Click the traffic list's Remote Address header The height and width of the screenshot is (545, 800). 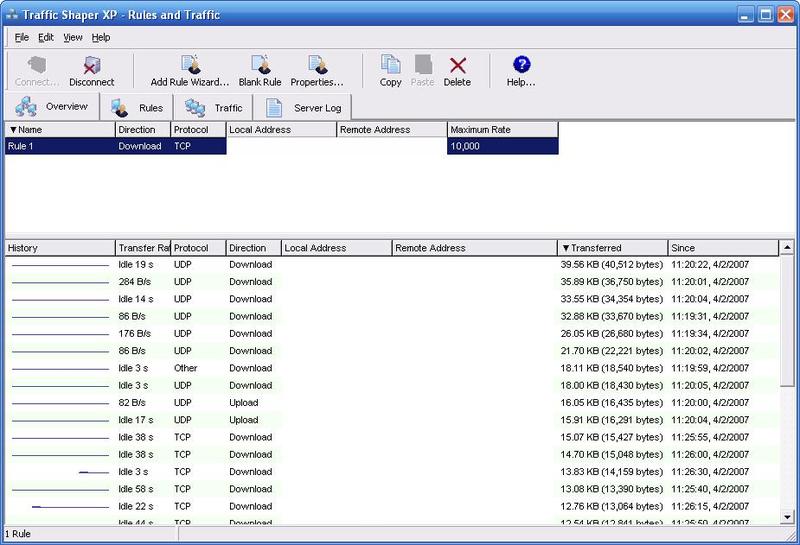point(475,248)
